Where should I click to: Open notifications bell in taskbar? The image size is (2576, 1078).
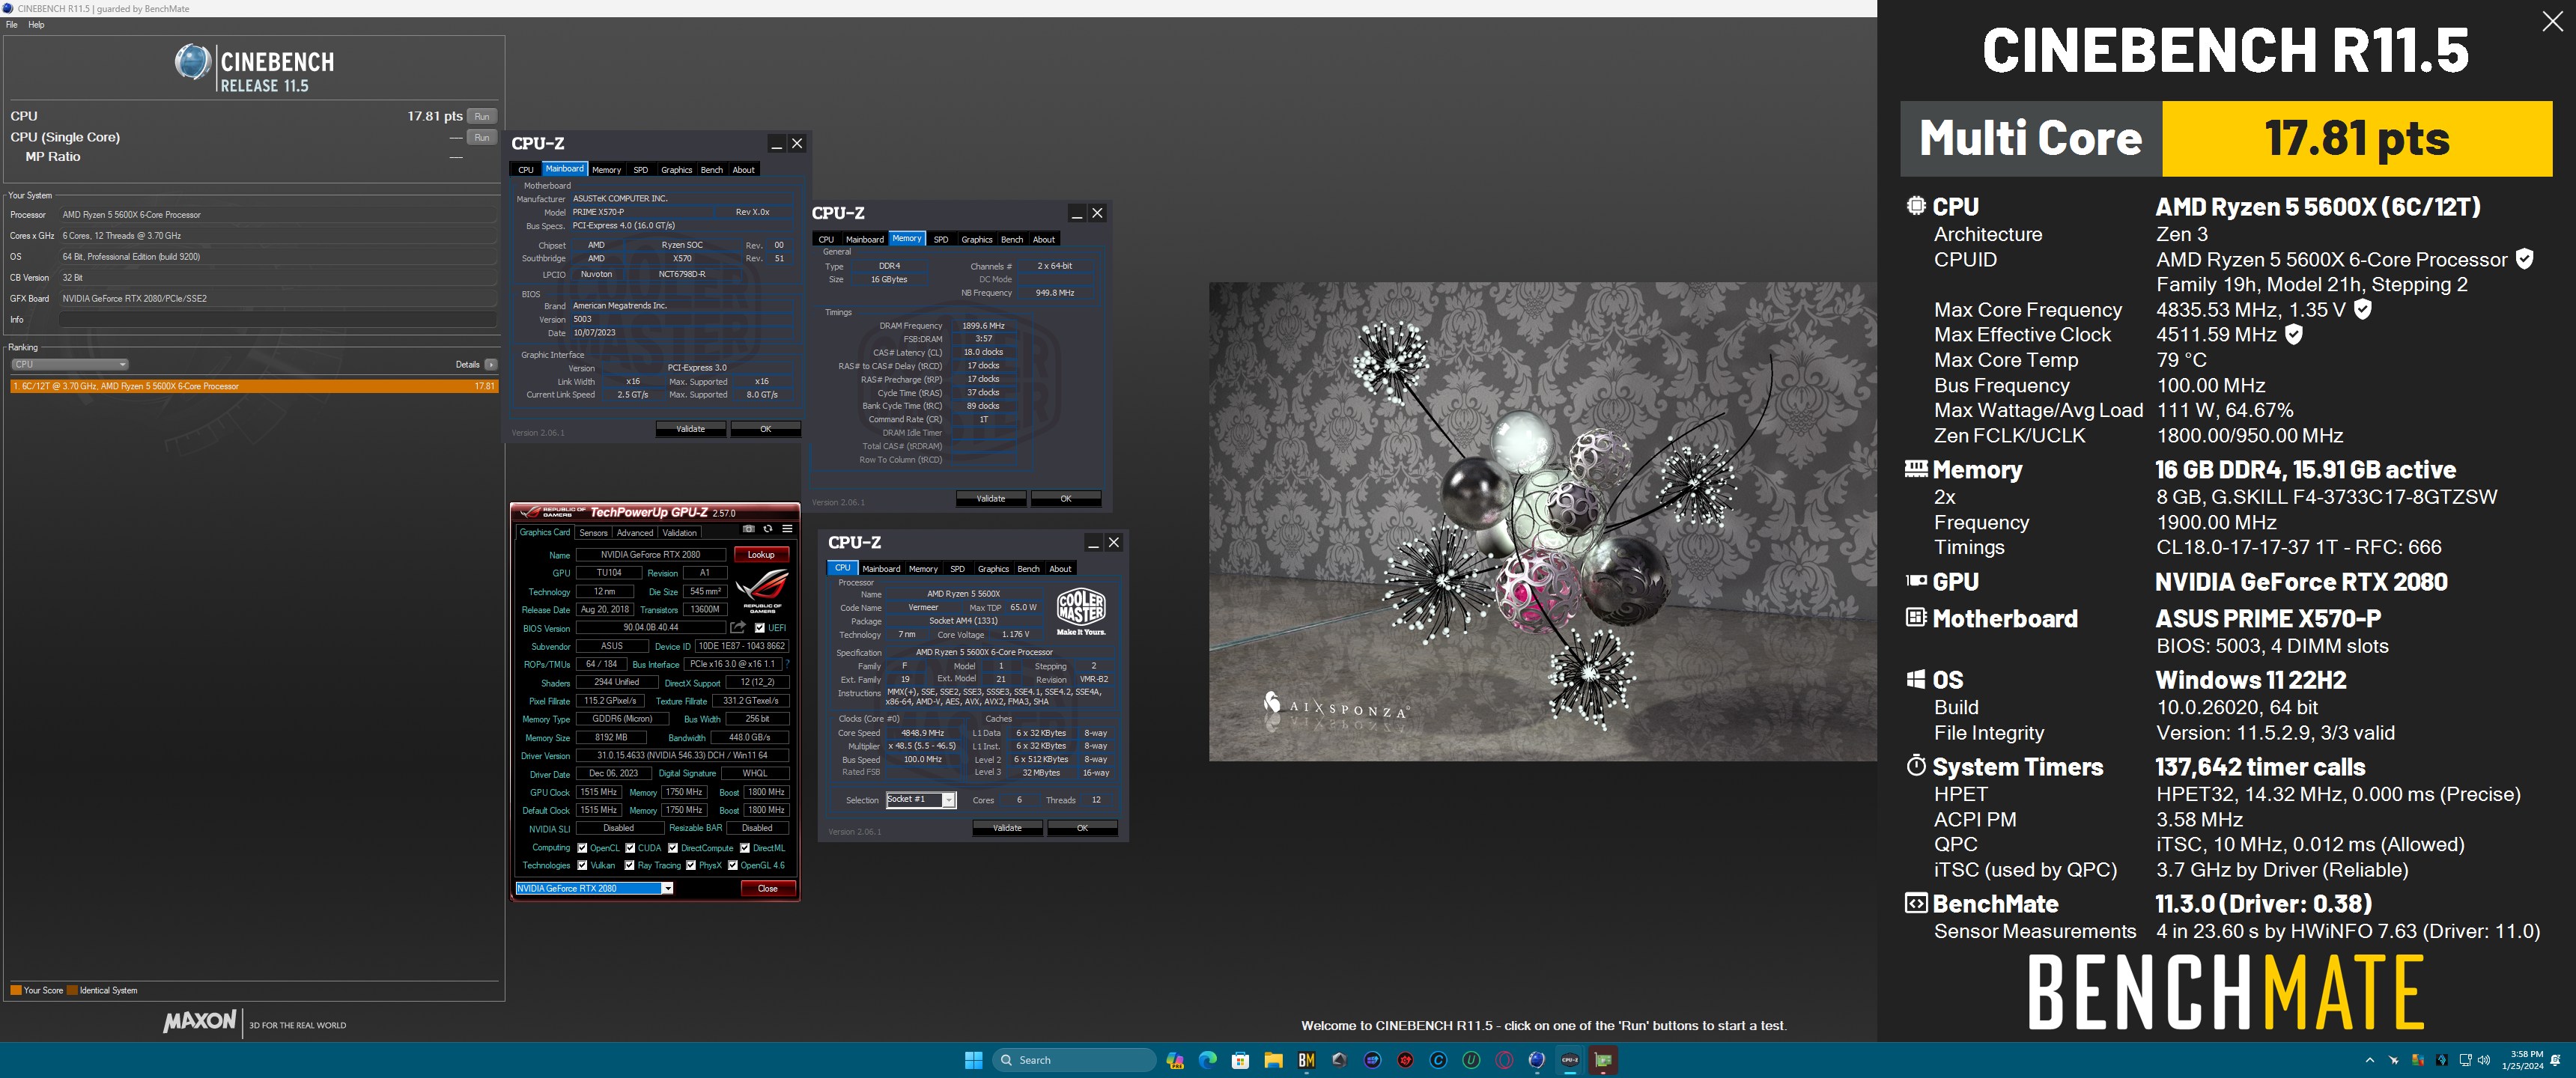coord(2556,1060)
